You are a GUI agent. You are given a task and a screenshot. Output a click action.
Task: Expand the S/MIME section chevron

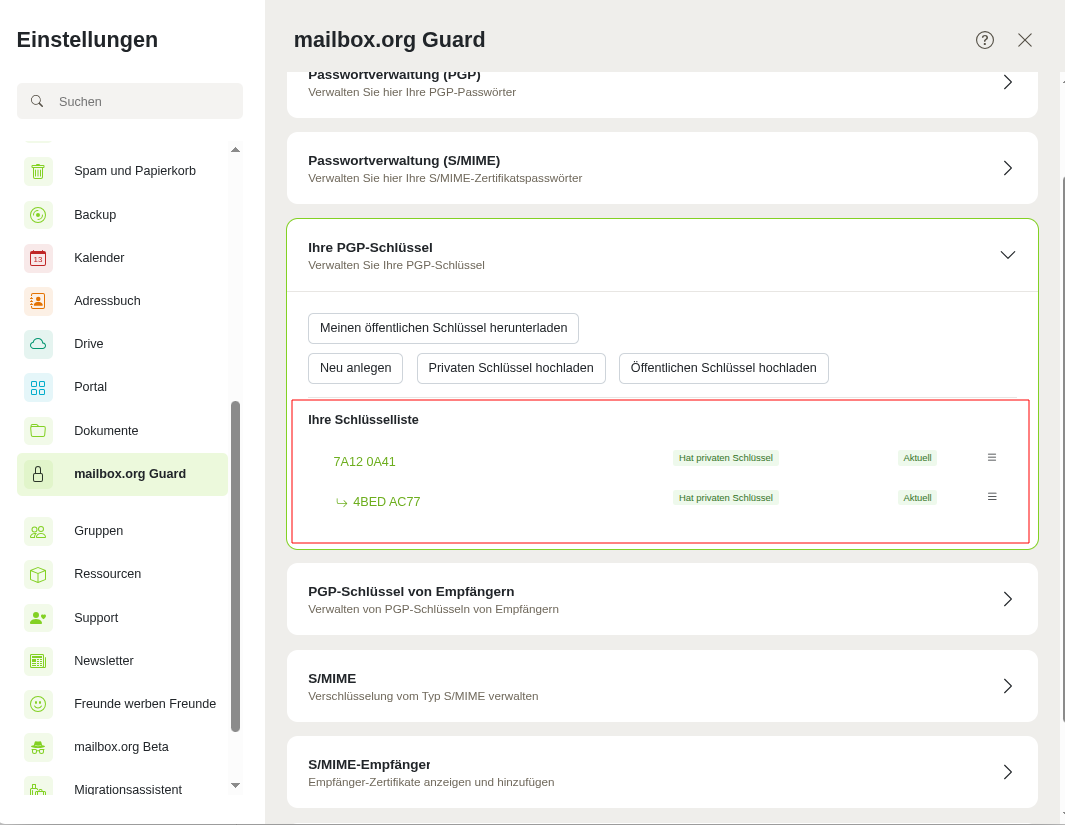click(1008, 686)
